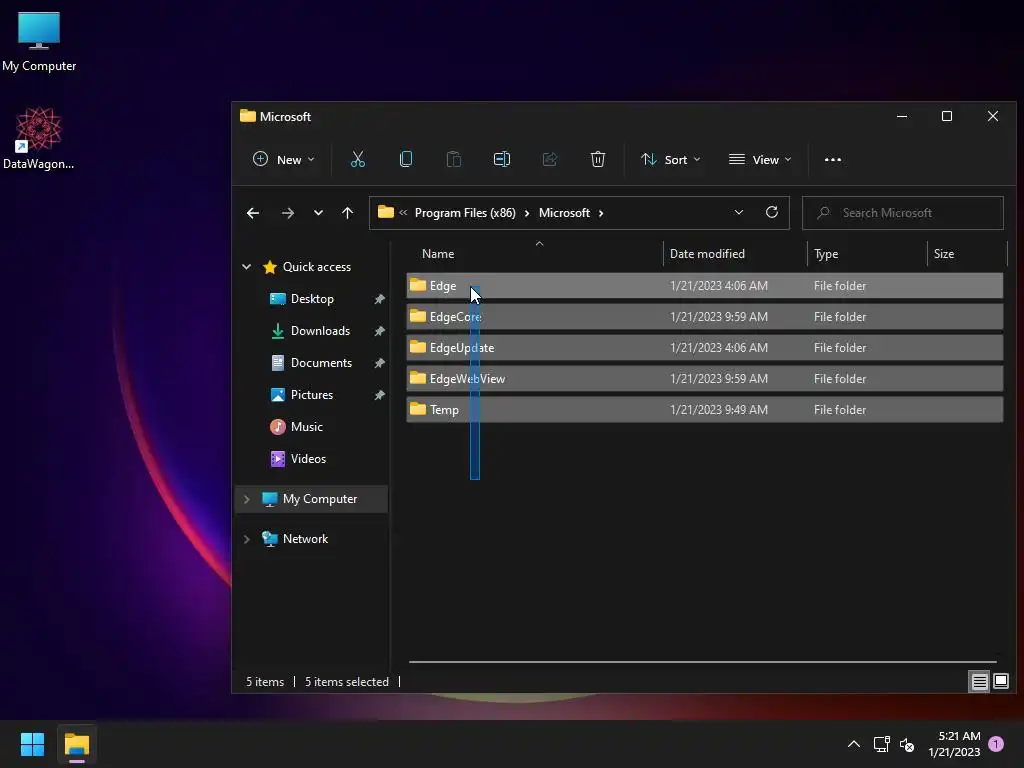Expand address bar history dropdown
This screenshot has height=768, width=1024.
(x=739, y=212)
